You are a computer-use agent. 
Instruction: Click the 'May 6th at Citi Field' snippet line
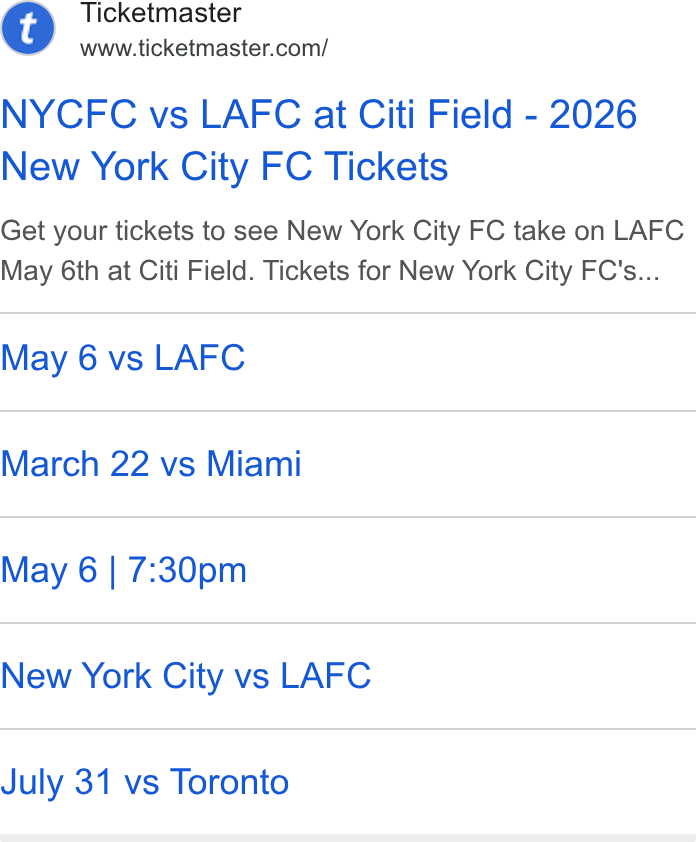click(127, 271)
